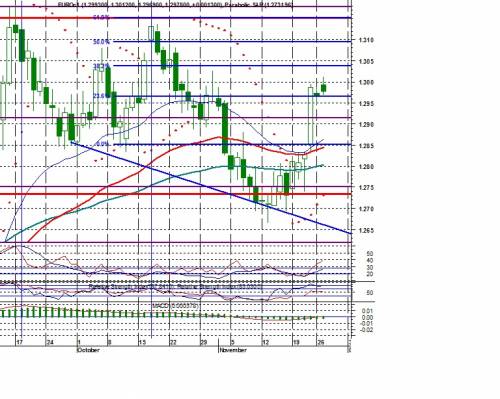The height and width of the screenshot is (399, 500).
Task: Click the date label 17
Action: (20, 342)
